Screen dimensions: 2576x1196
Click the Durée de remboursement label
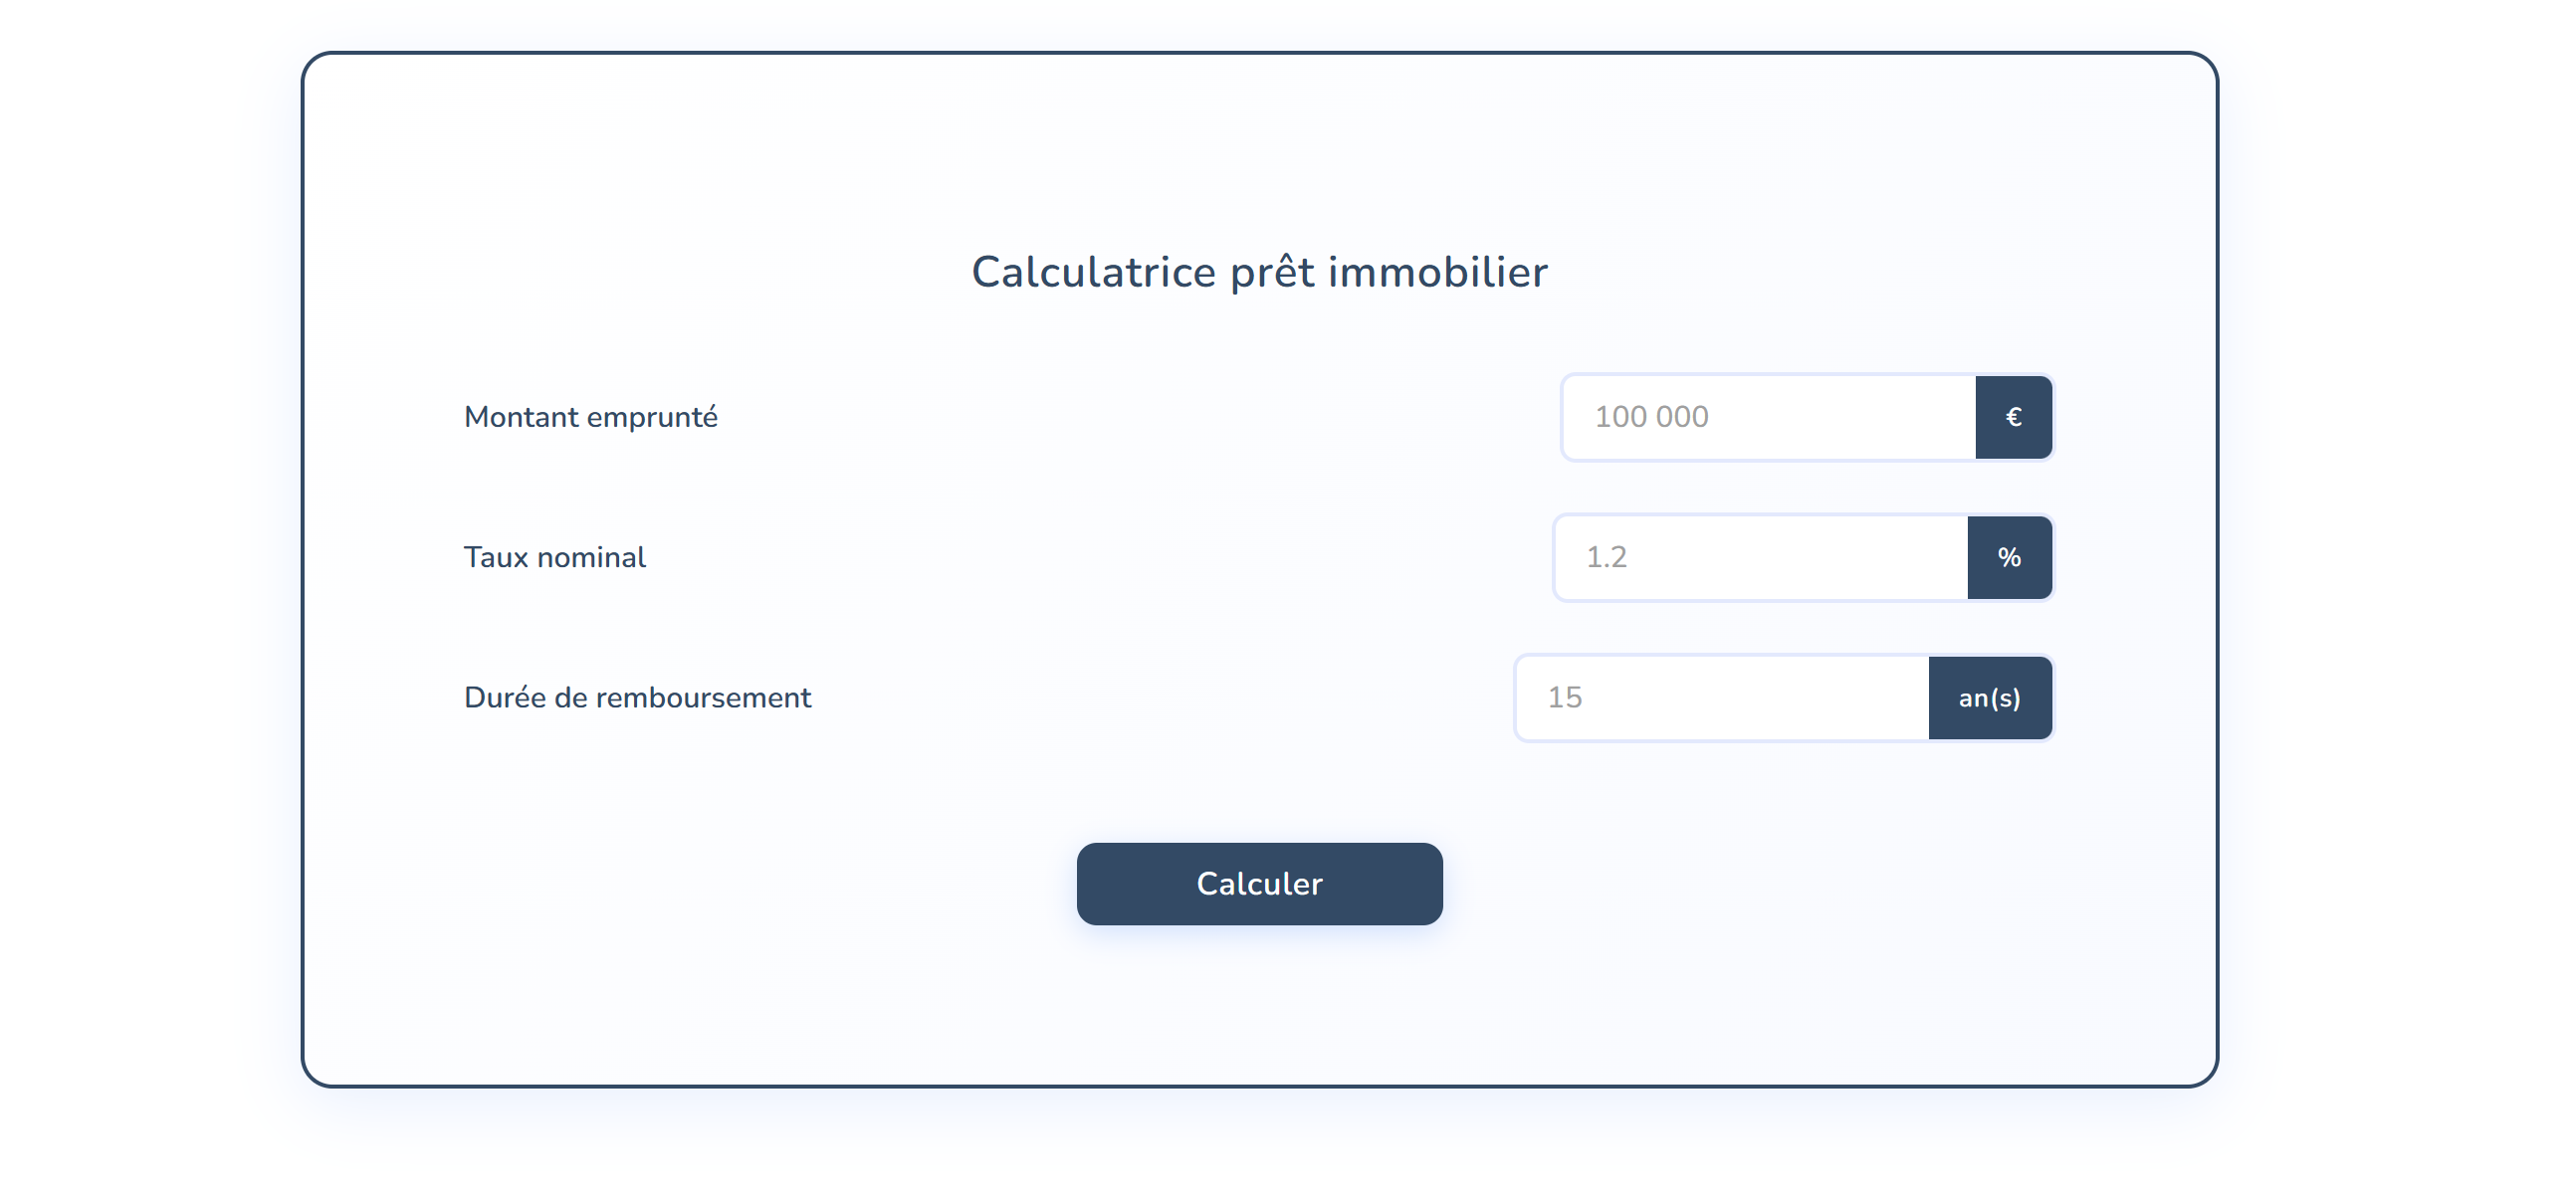(637, 697)
